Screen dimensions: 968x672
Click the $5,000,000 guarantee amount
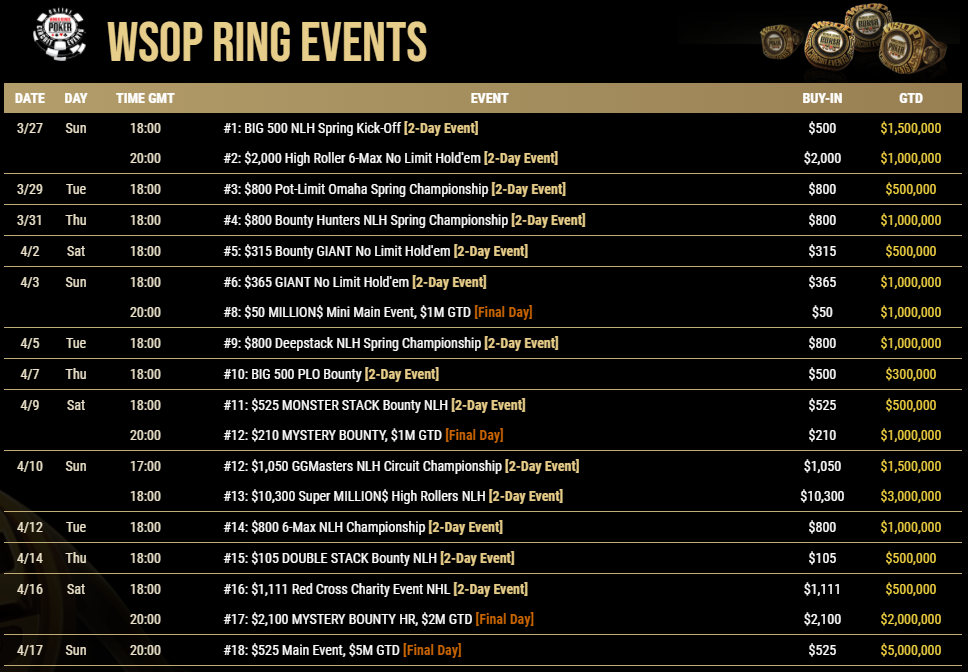911,650
